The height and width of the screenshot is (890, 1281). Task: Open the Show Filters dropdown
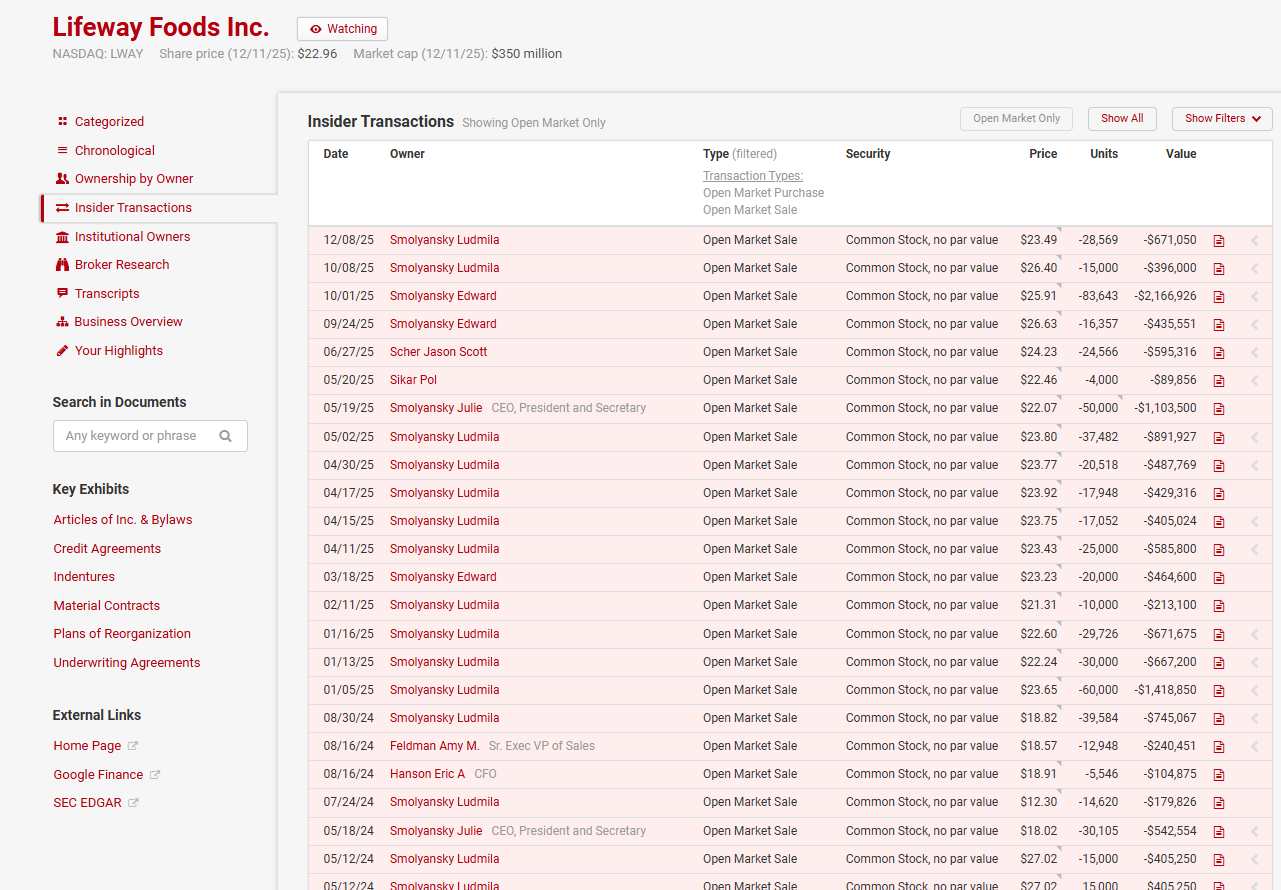pos(1222,118)
